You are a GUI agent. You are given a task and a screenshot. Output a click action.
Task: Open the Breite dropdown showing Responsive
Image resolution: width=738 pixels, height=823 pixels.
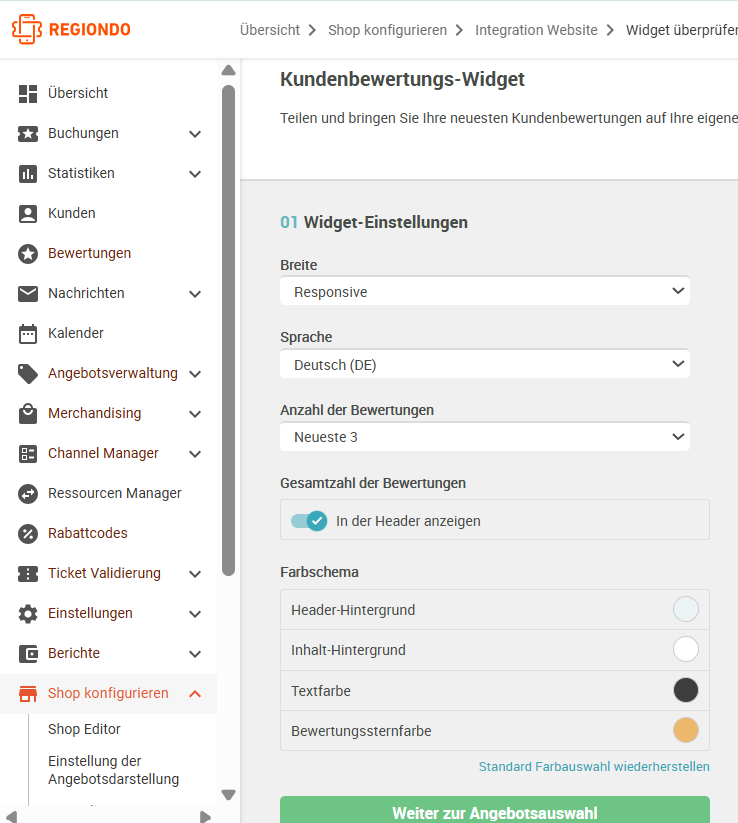coord(484,291)
